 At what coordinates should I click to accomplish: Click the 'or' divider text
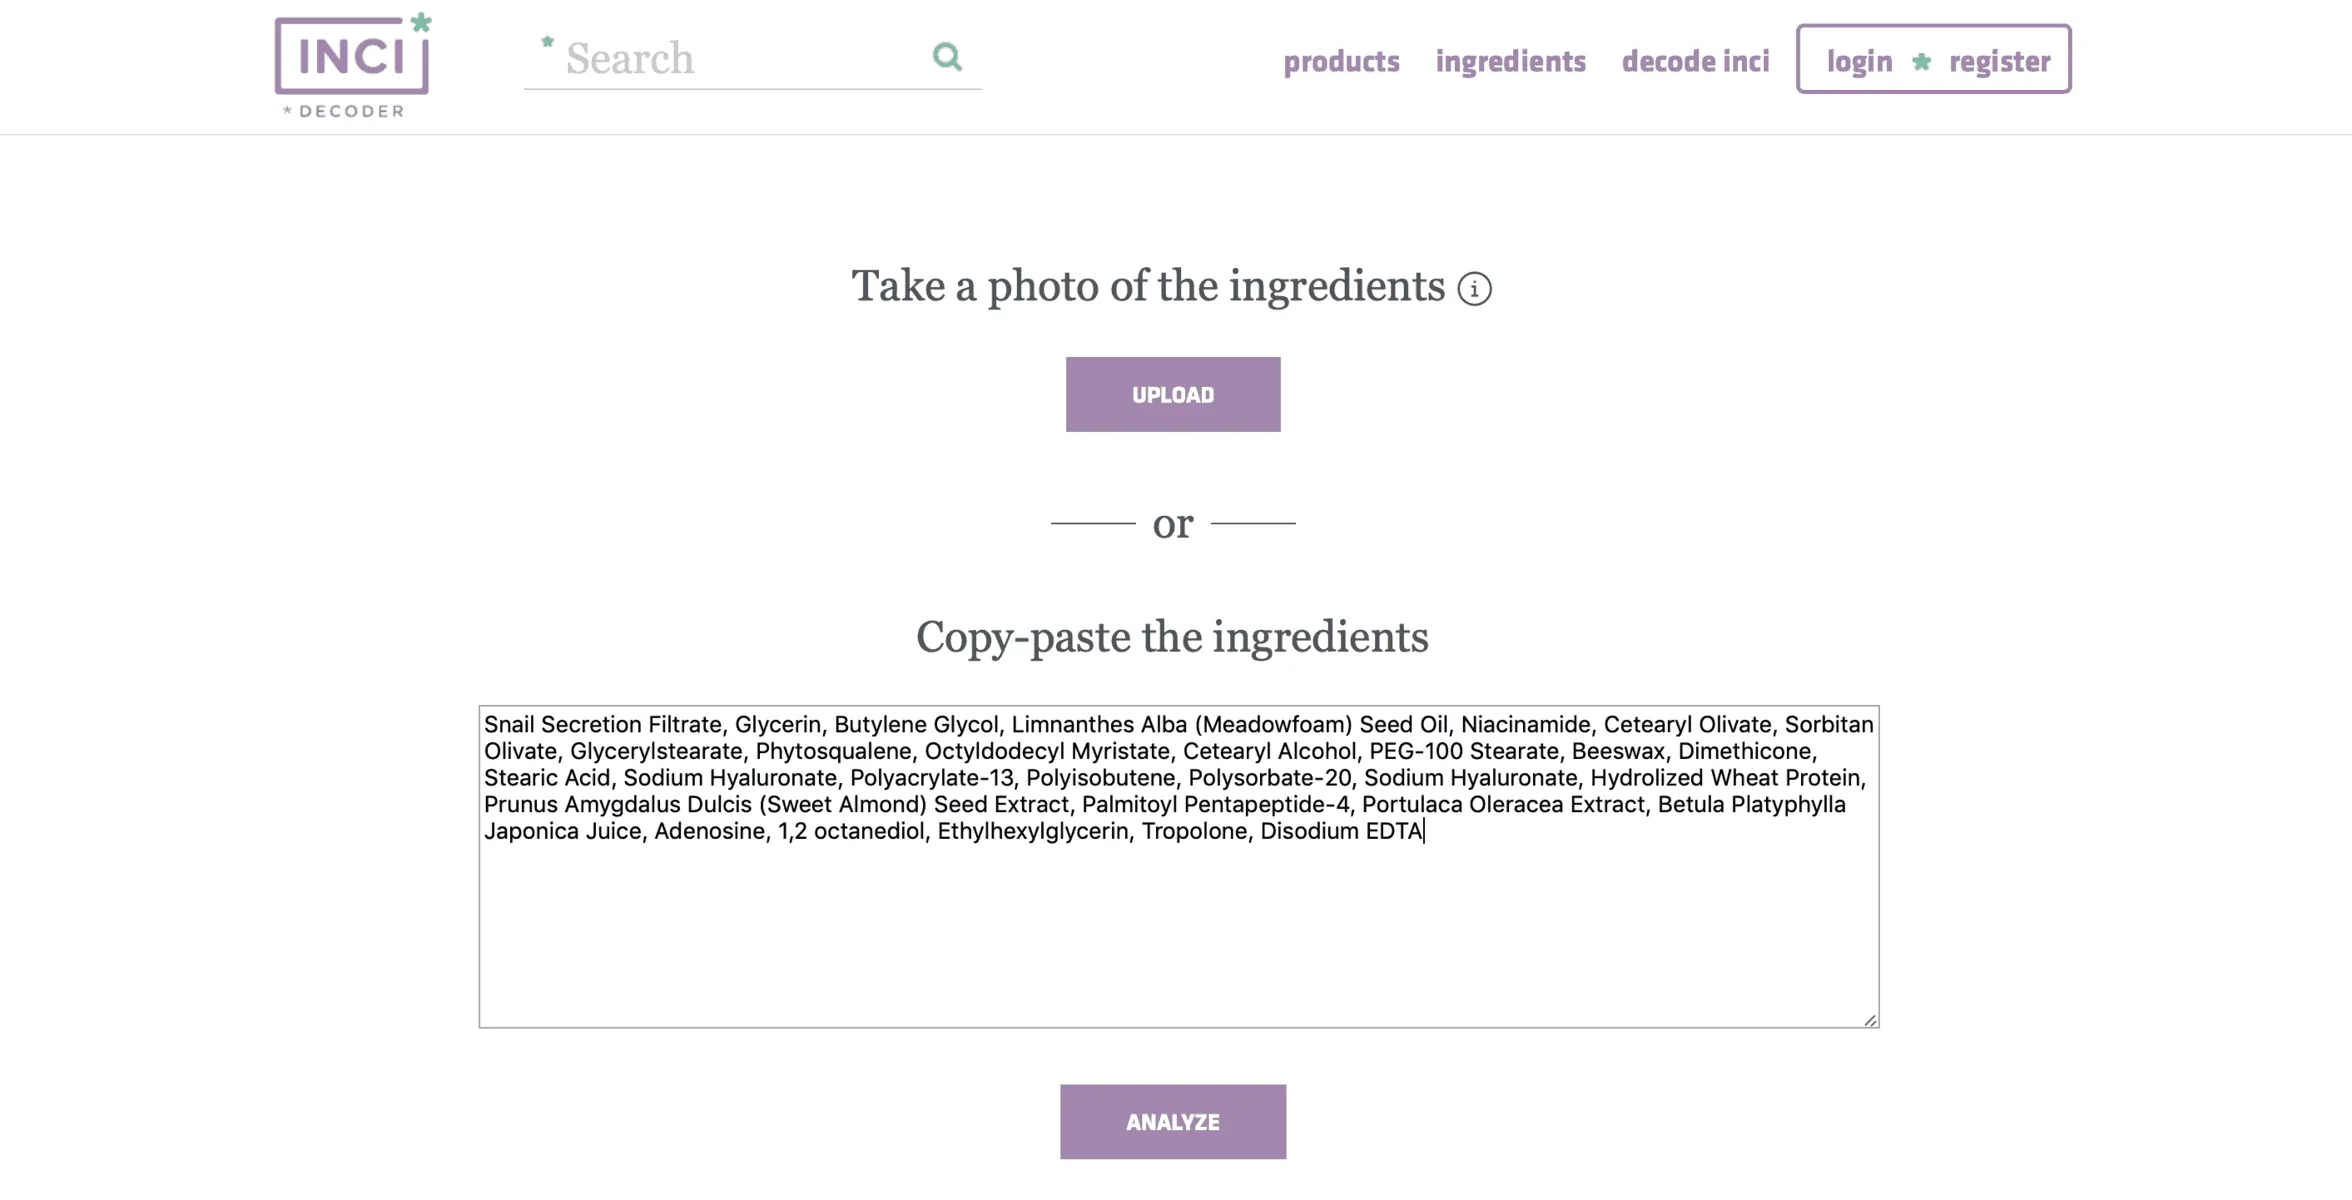click(1173, 524)
